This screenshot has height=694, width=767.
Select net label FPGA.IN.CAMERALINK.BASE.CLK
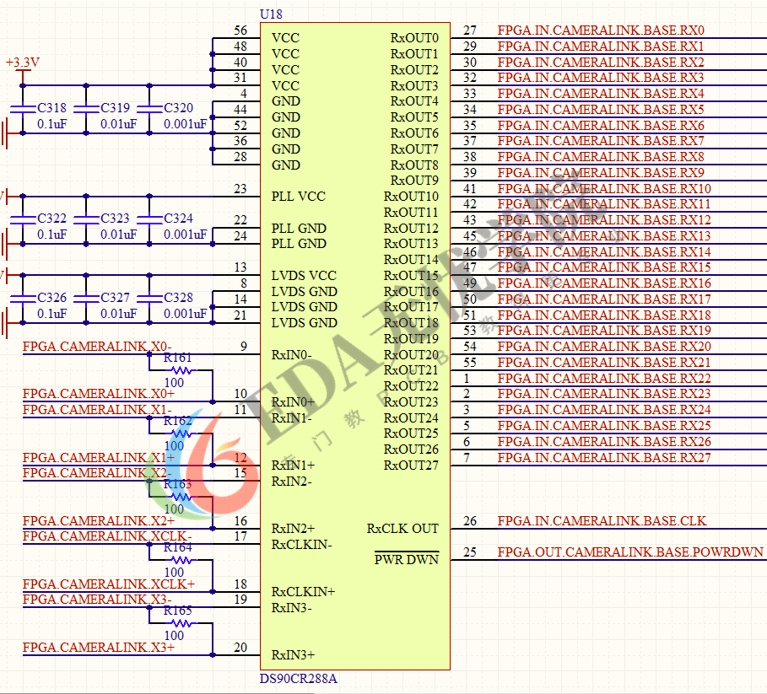click(x=602, y=520)
